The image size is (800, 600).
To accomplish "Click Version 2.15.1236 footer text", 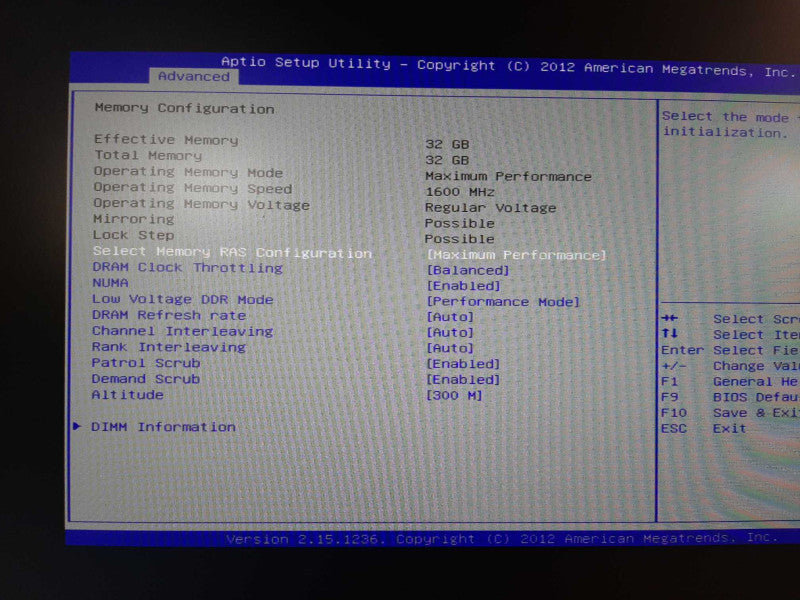I will (503, 538).
